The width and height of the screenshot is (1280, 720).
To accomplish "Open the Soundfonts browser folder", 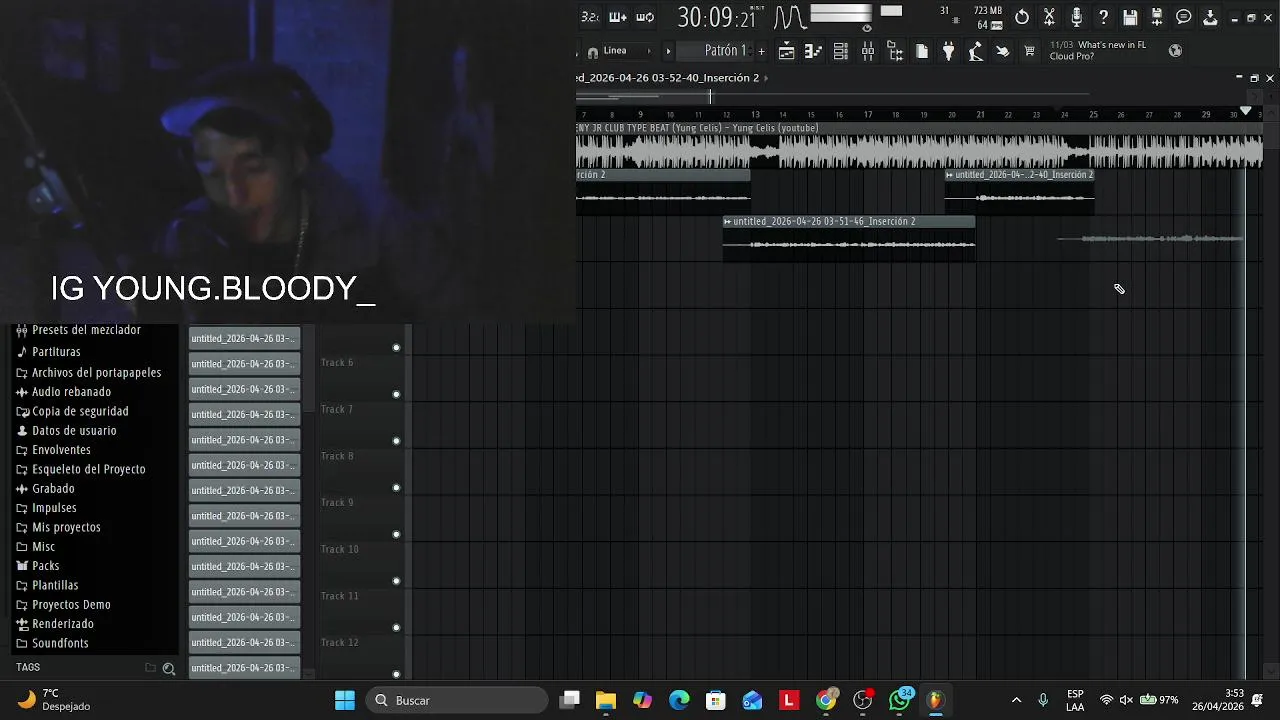I will click(x=60, y=643).
